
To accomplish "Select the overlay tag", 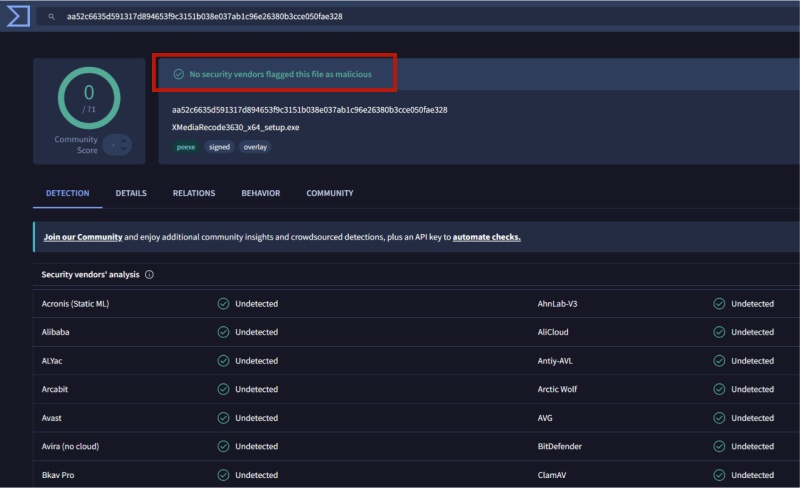I will pos(255,147).
